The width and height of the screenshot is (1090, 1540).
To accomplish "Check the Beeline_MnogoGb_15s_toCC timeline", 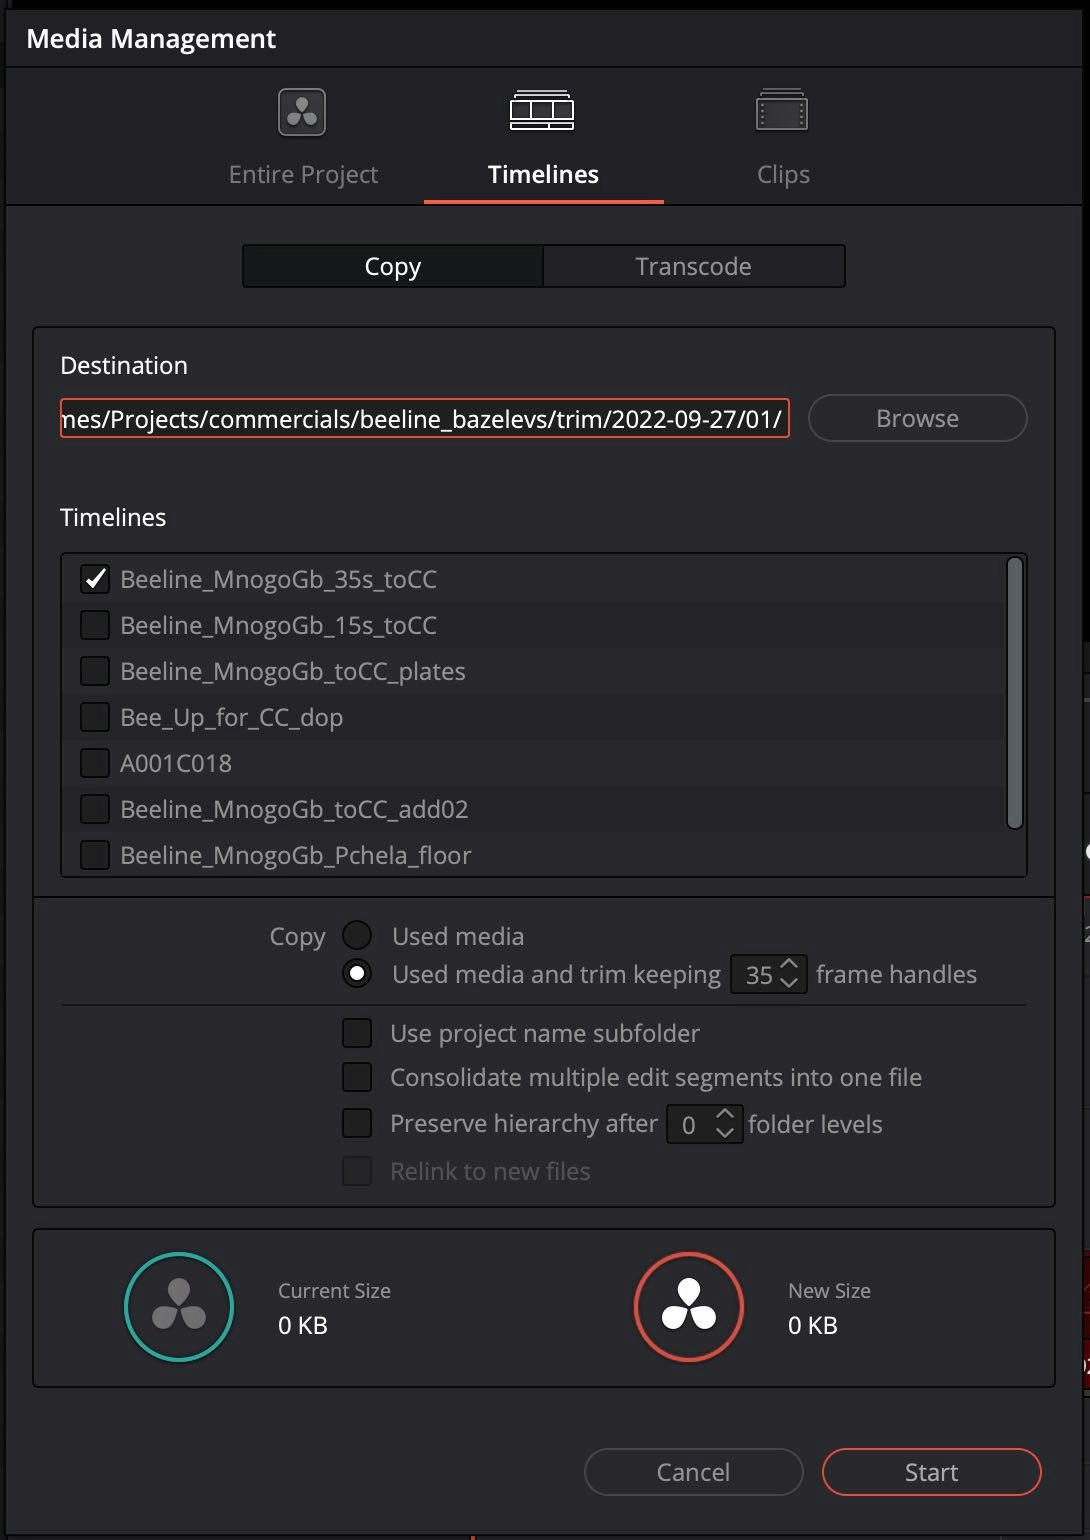I will click(95, 625).
